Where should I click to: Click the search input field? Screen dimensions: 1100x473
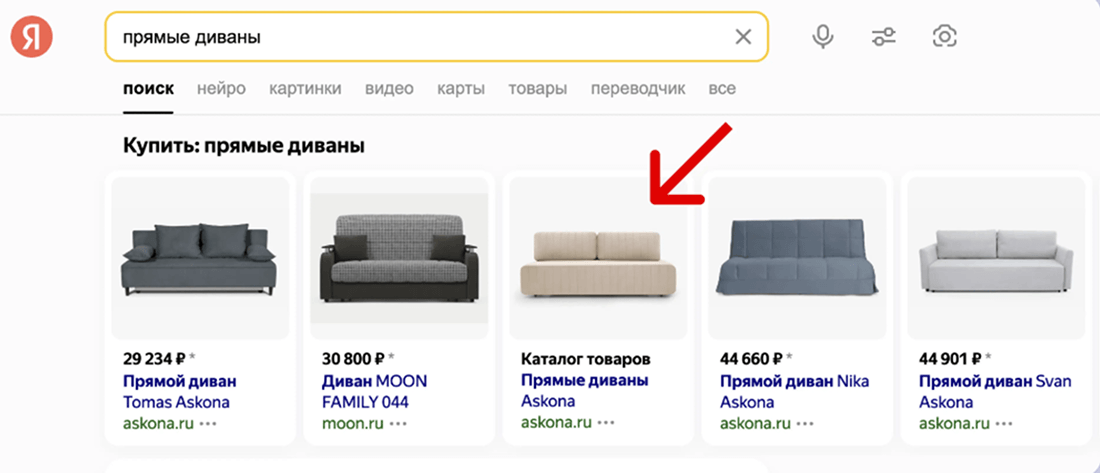pyautogui.click(x=420, y=37)
